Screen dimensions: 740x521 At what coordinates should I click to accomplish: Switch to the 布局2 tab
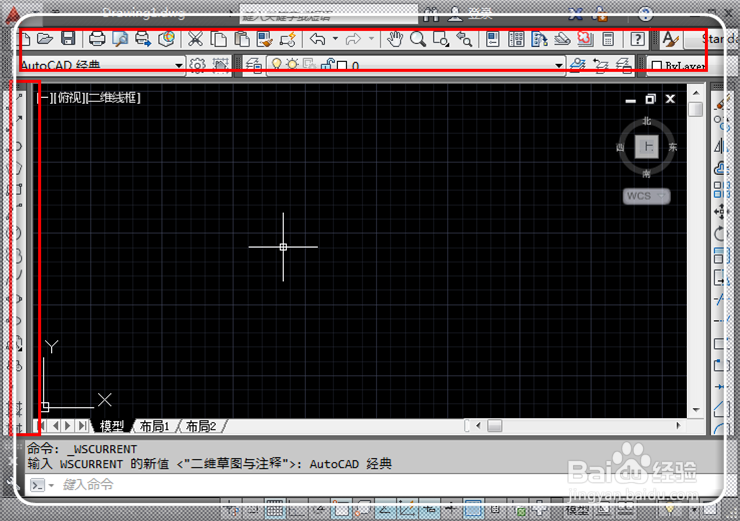[x=201, y=426]
